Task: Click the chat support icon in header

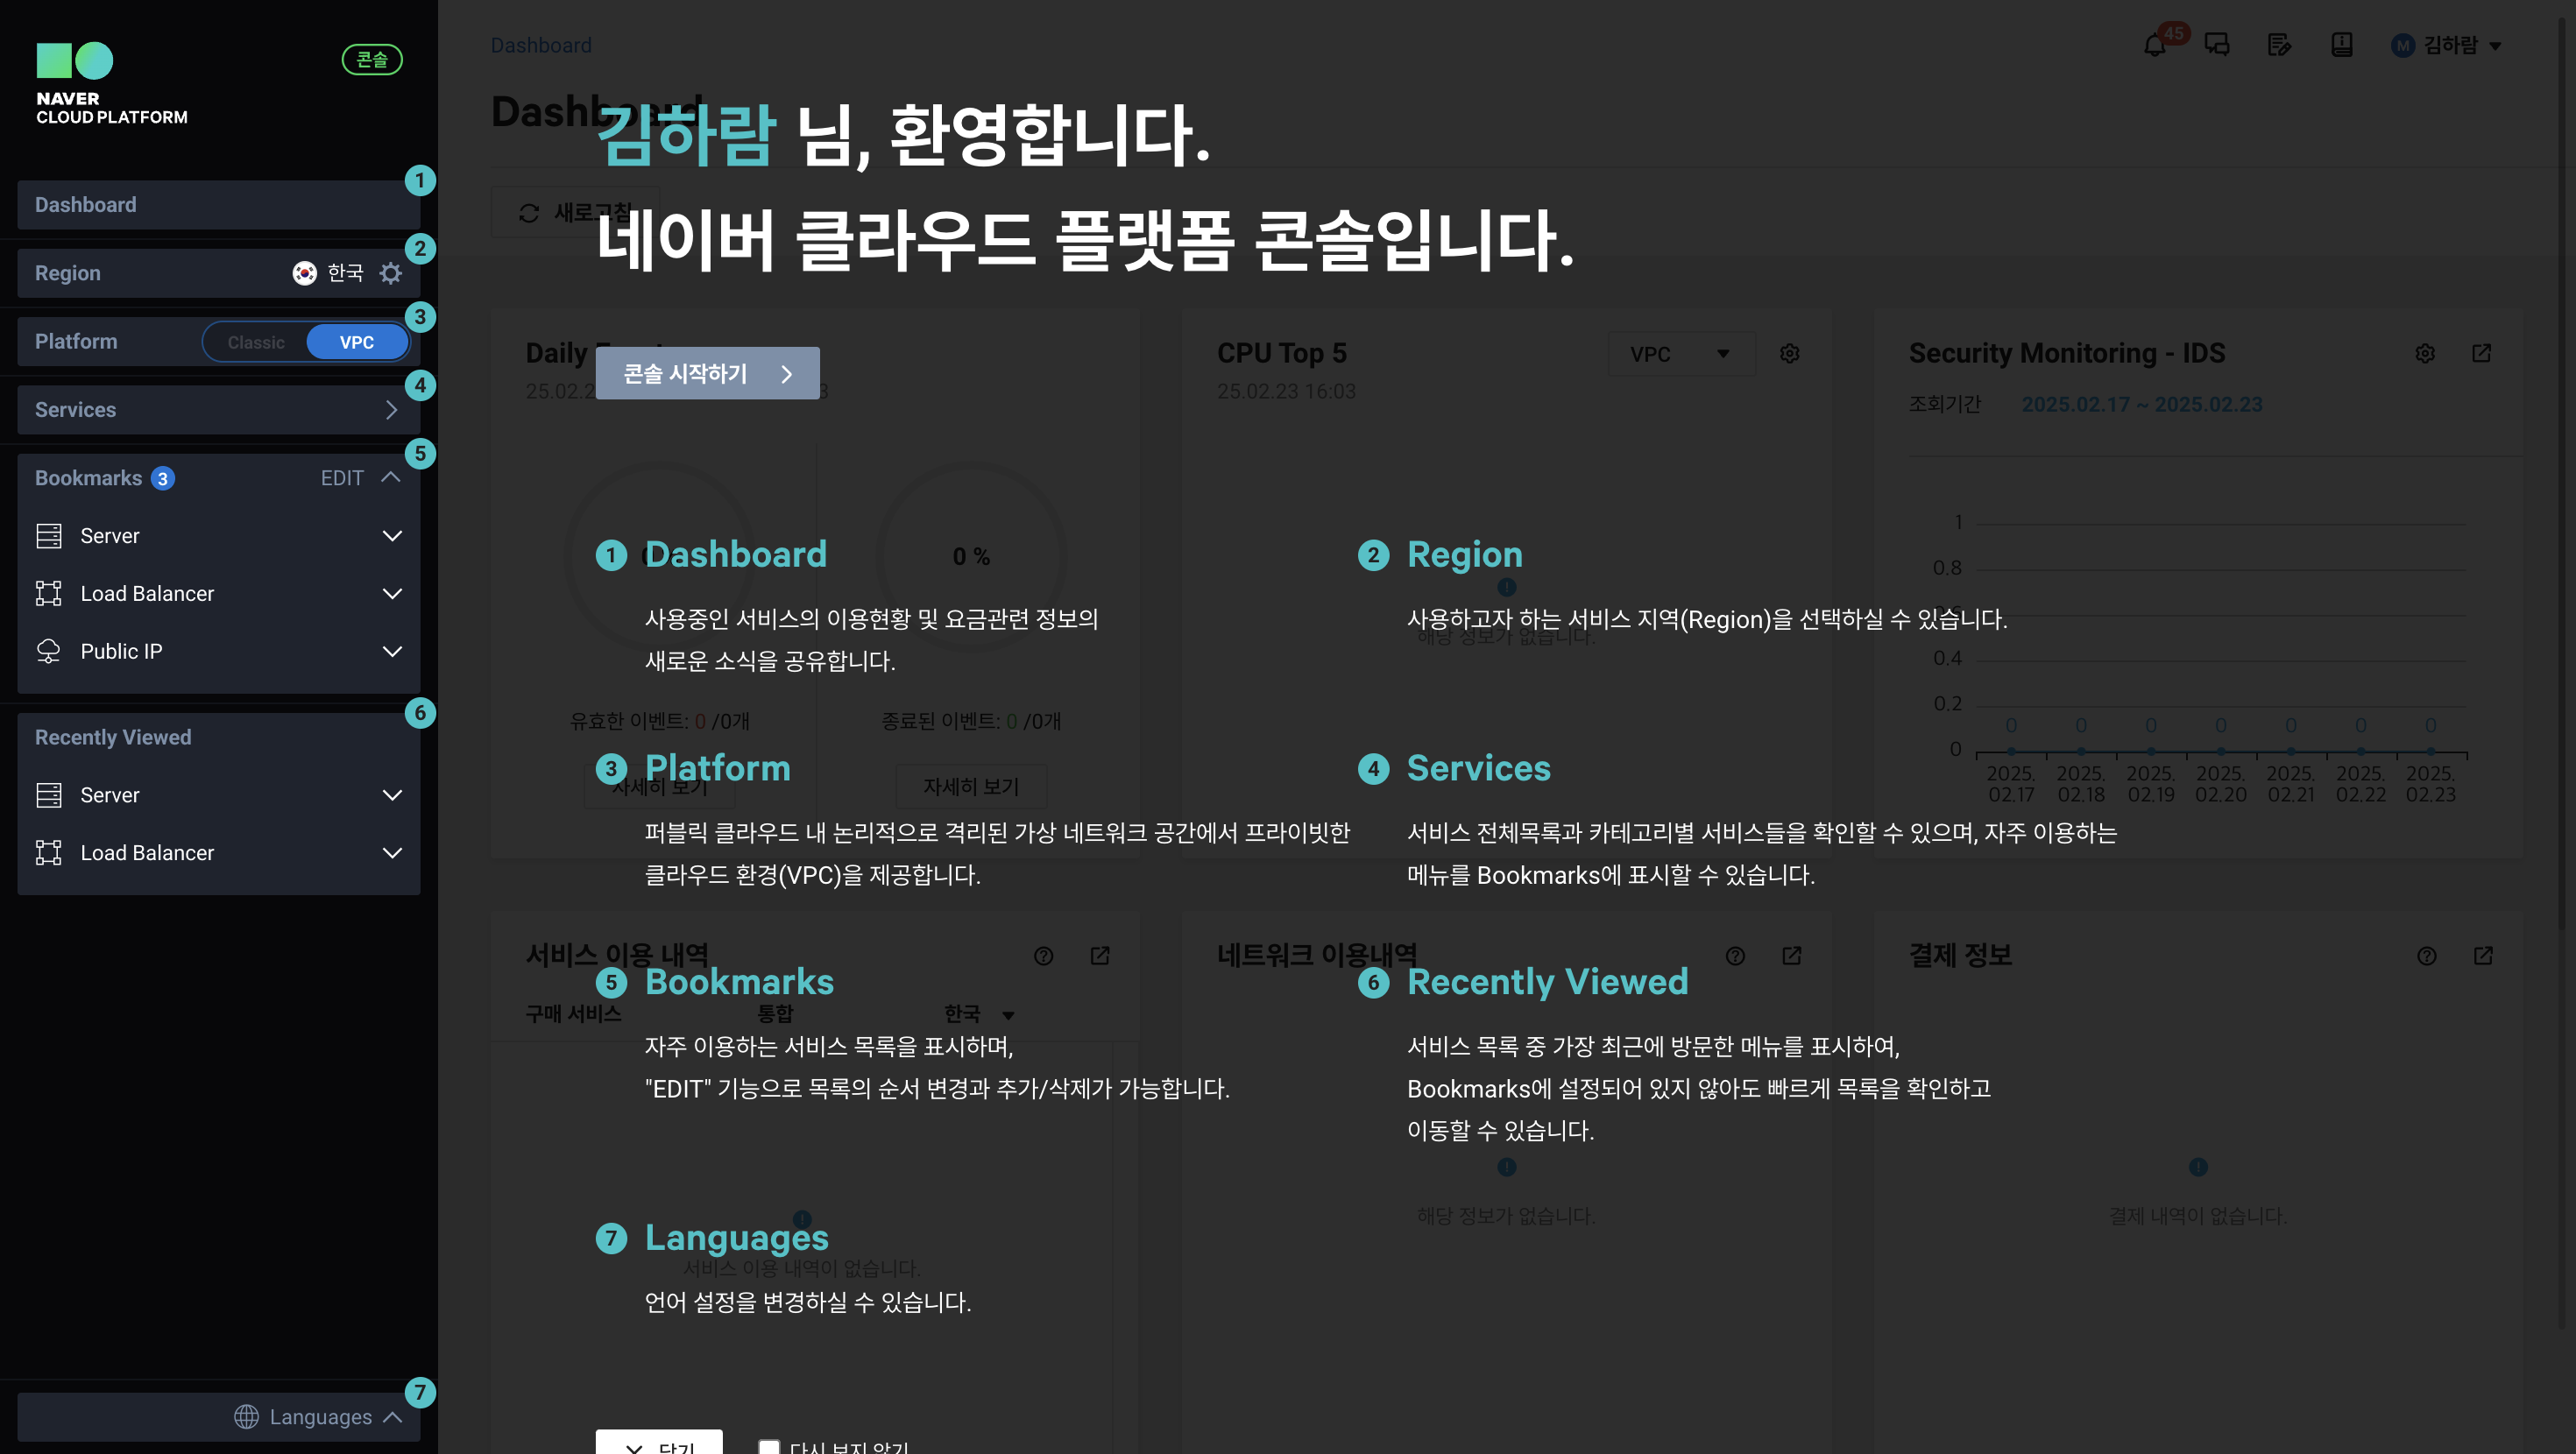Action: [x=2217, y=45]
